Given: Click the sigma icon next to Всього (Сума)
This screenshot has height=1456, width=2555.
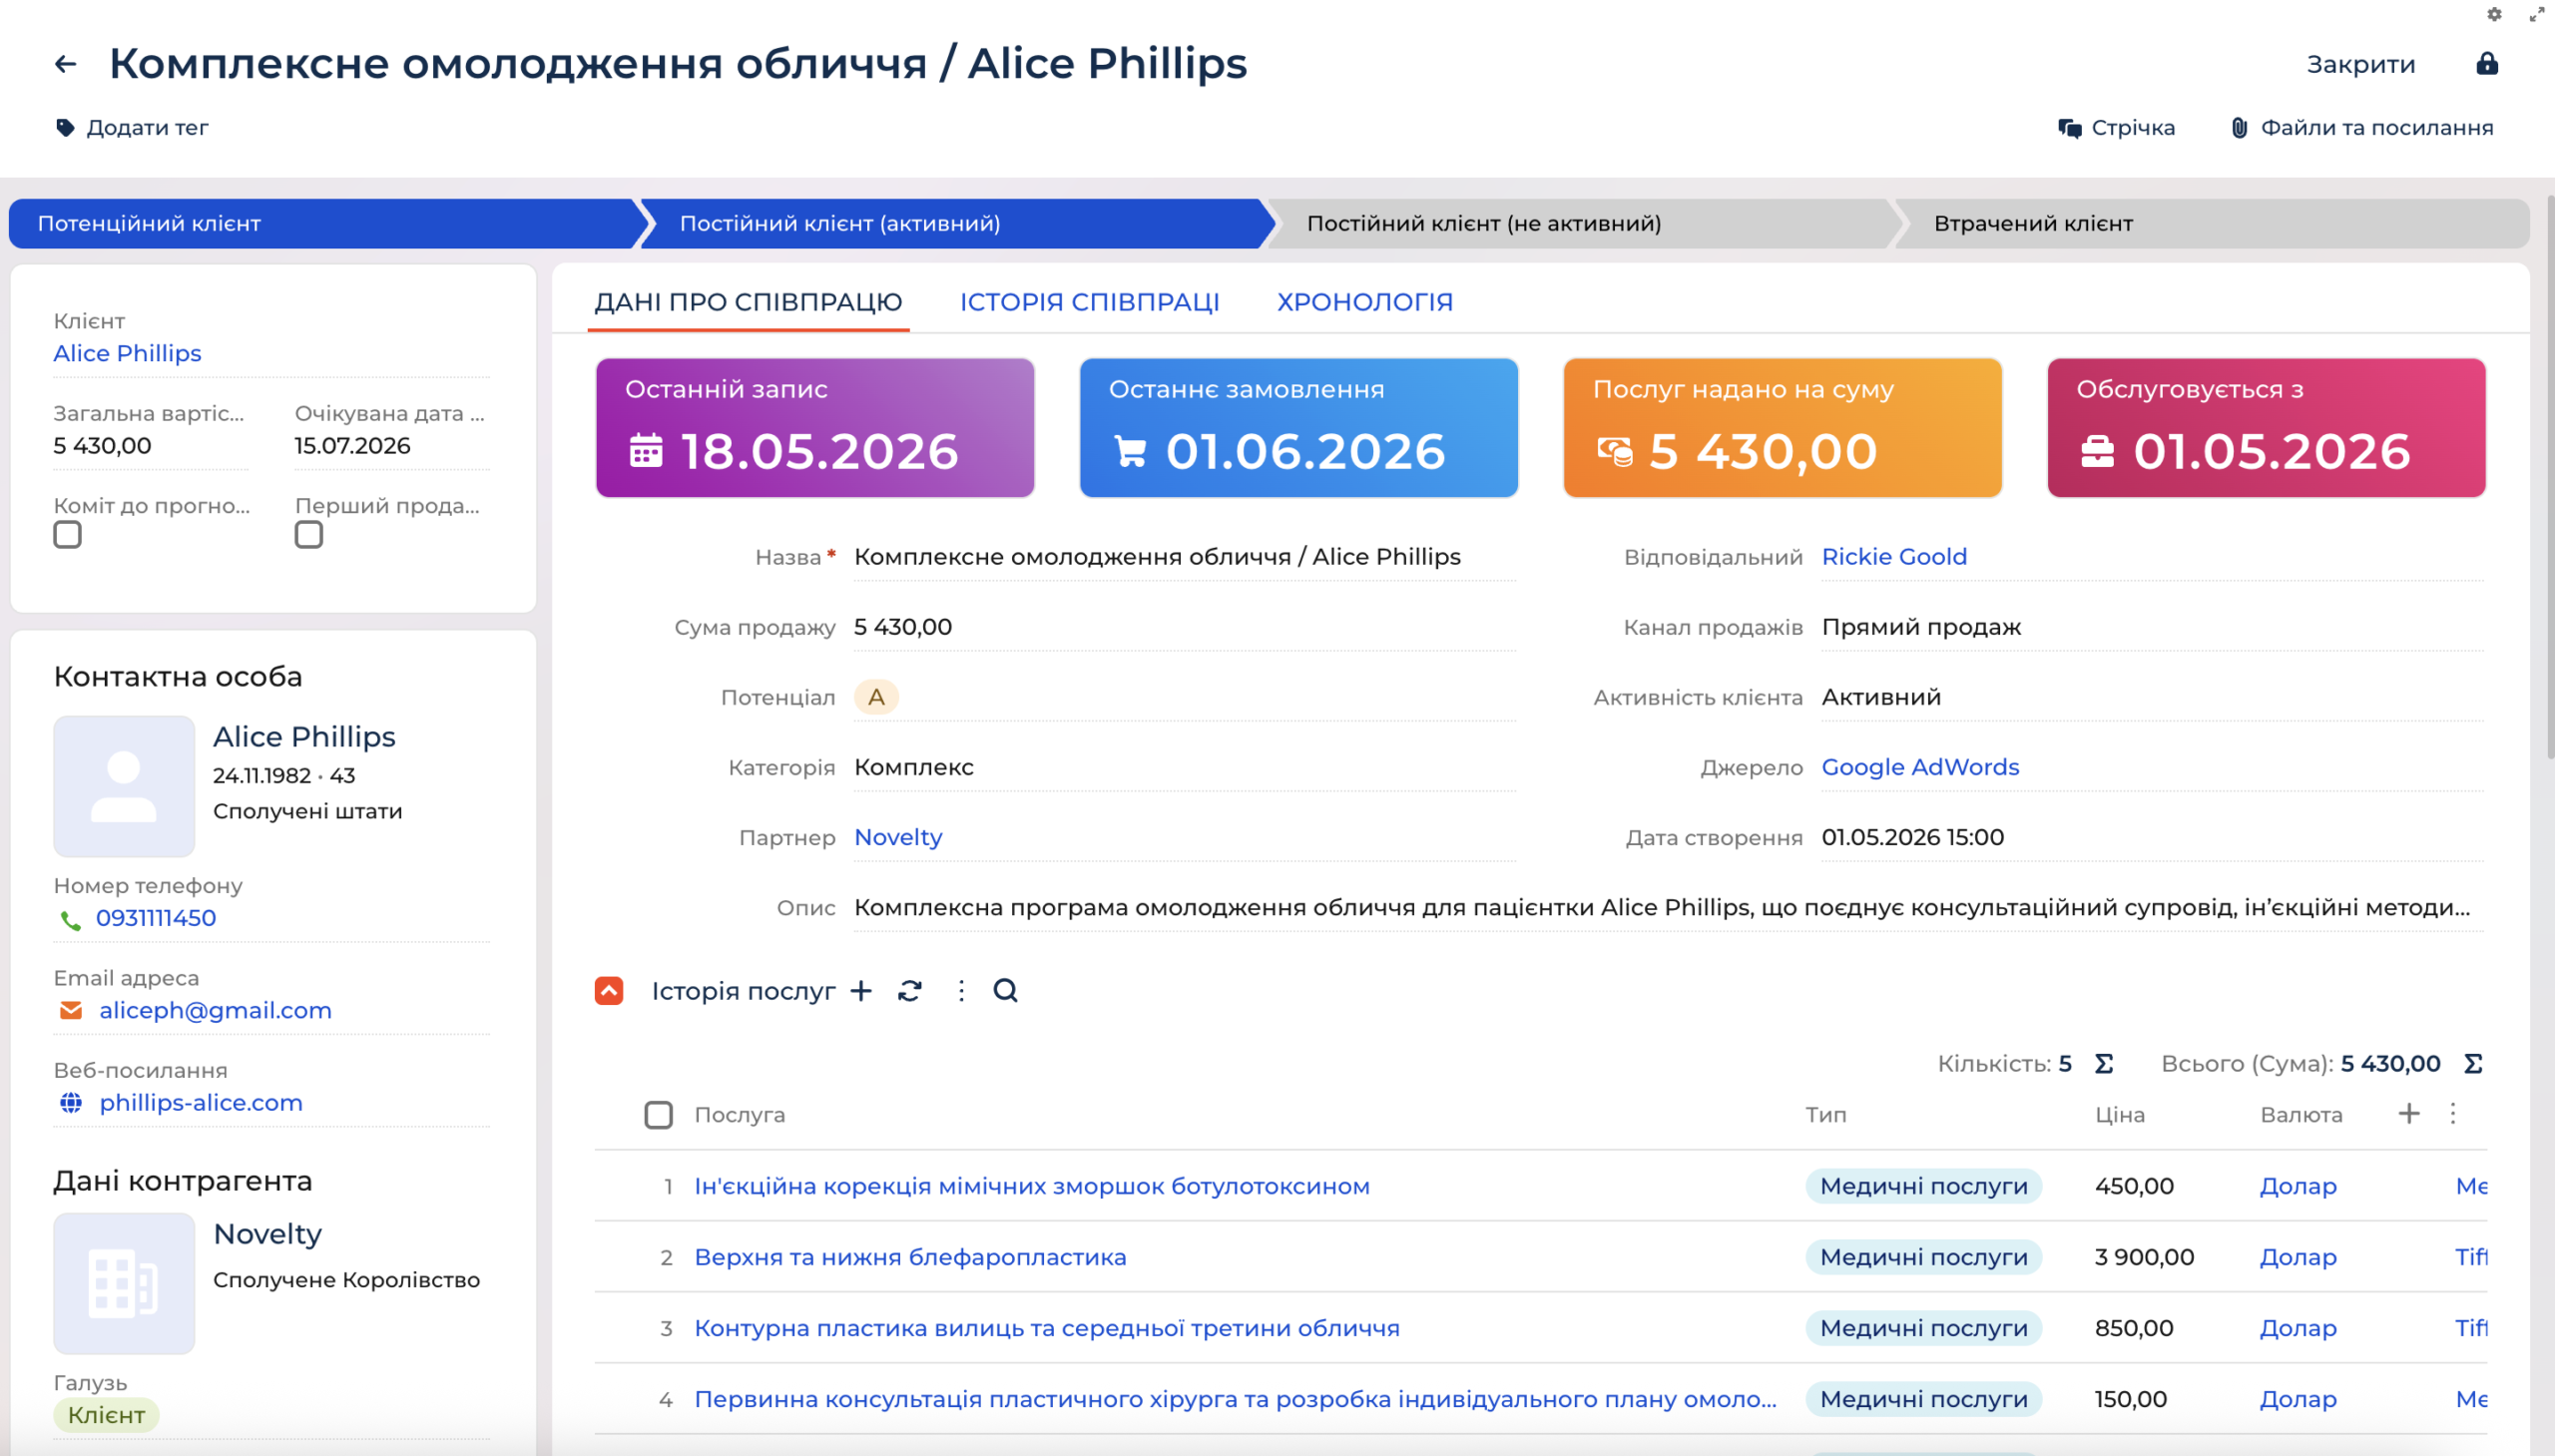Looking at the screenshot, I should (x=2473, y=1064).
